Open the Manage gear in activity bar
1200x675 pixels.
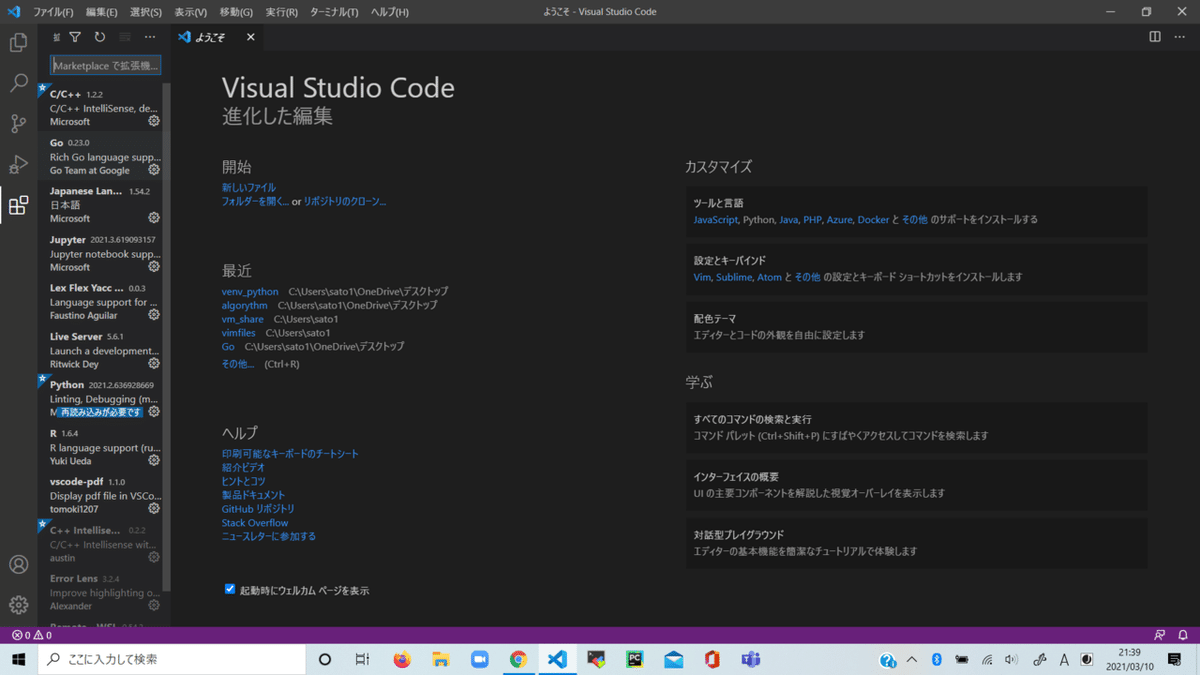pos(18,604)
